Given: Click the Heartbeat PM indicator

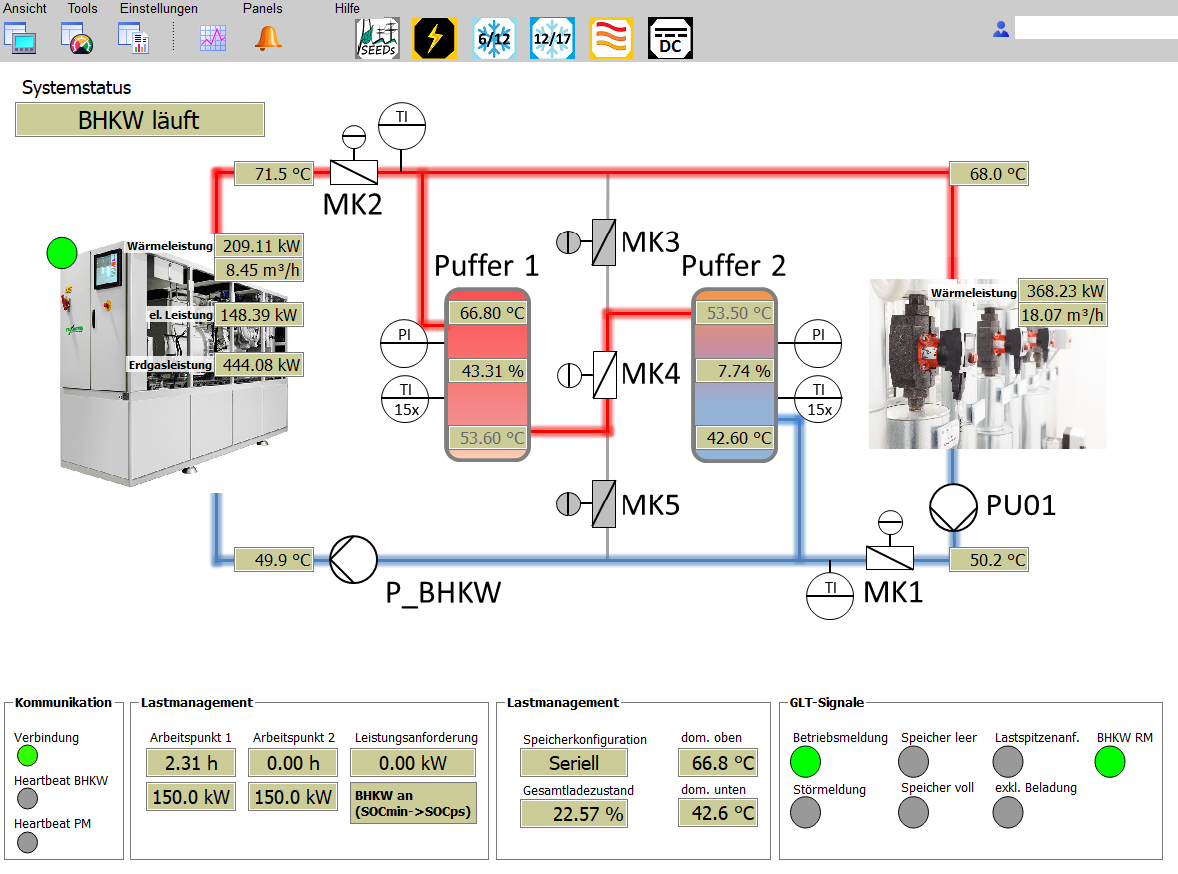Looking at the screenshot, I should coord(27,842).
